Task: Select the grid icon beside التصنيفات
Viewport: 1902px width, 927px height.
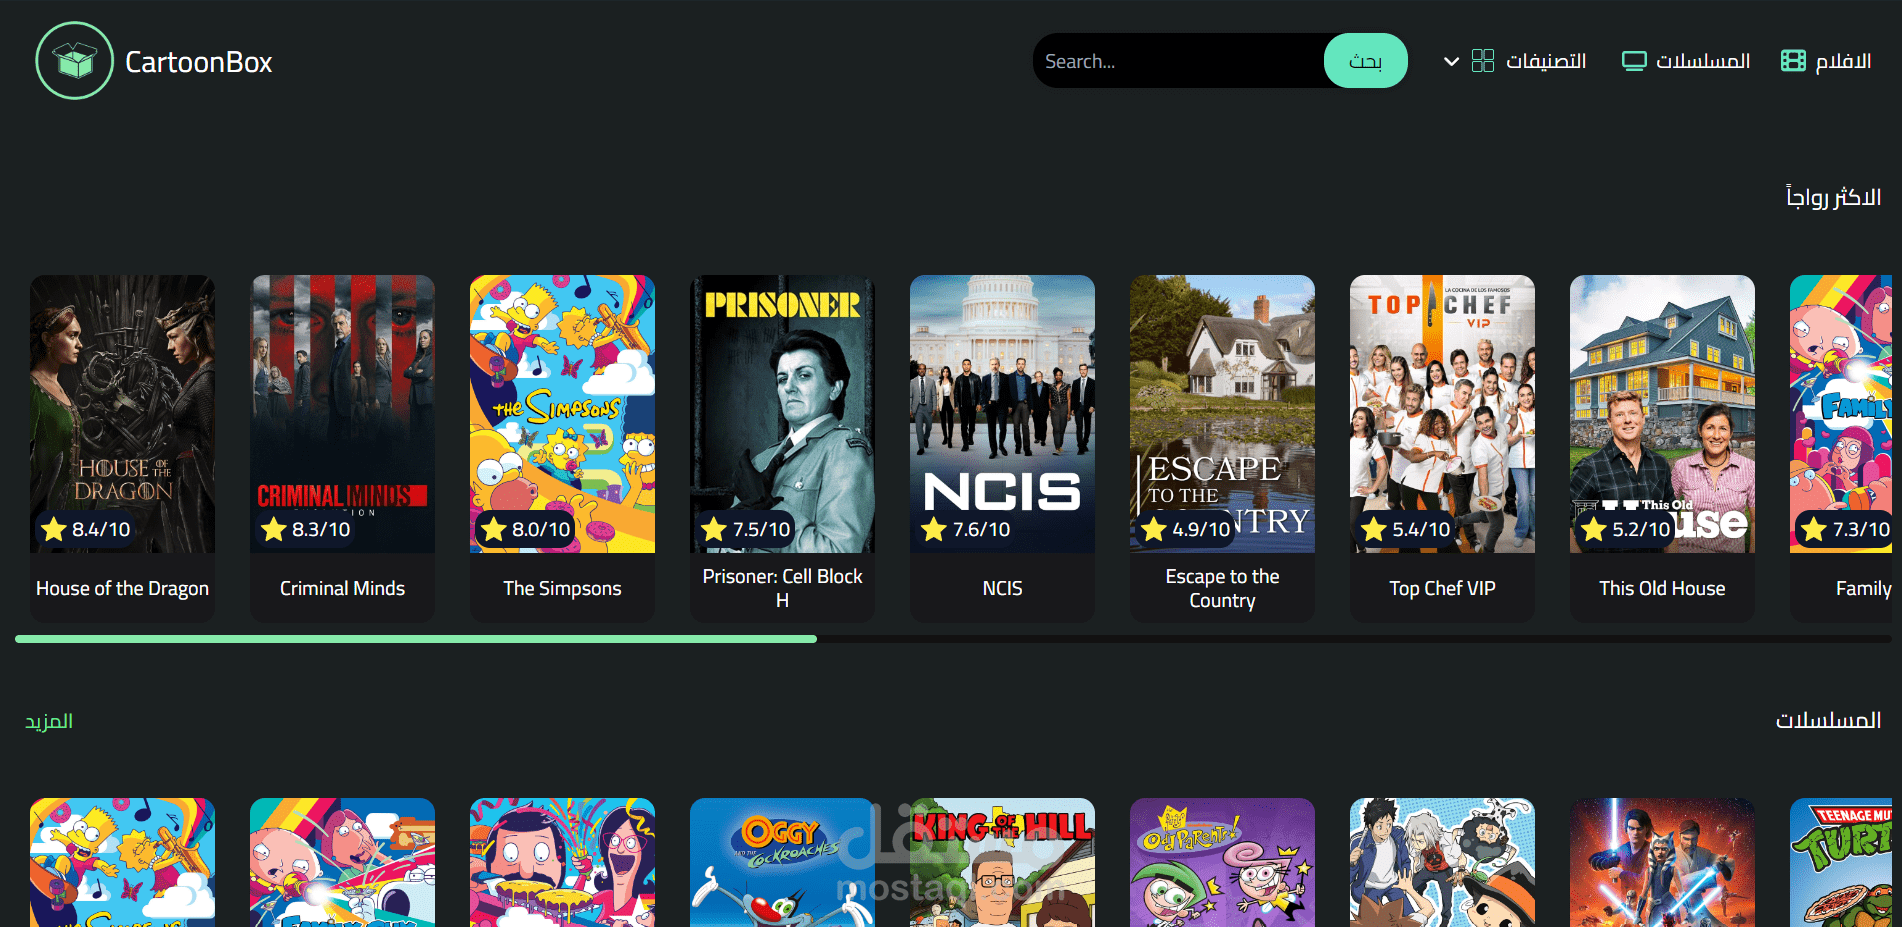Action: click(x=1484, y=60)
